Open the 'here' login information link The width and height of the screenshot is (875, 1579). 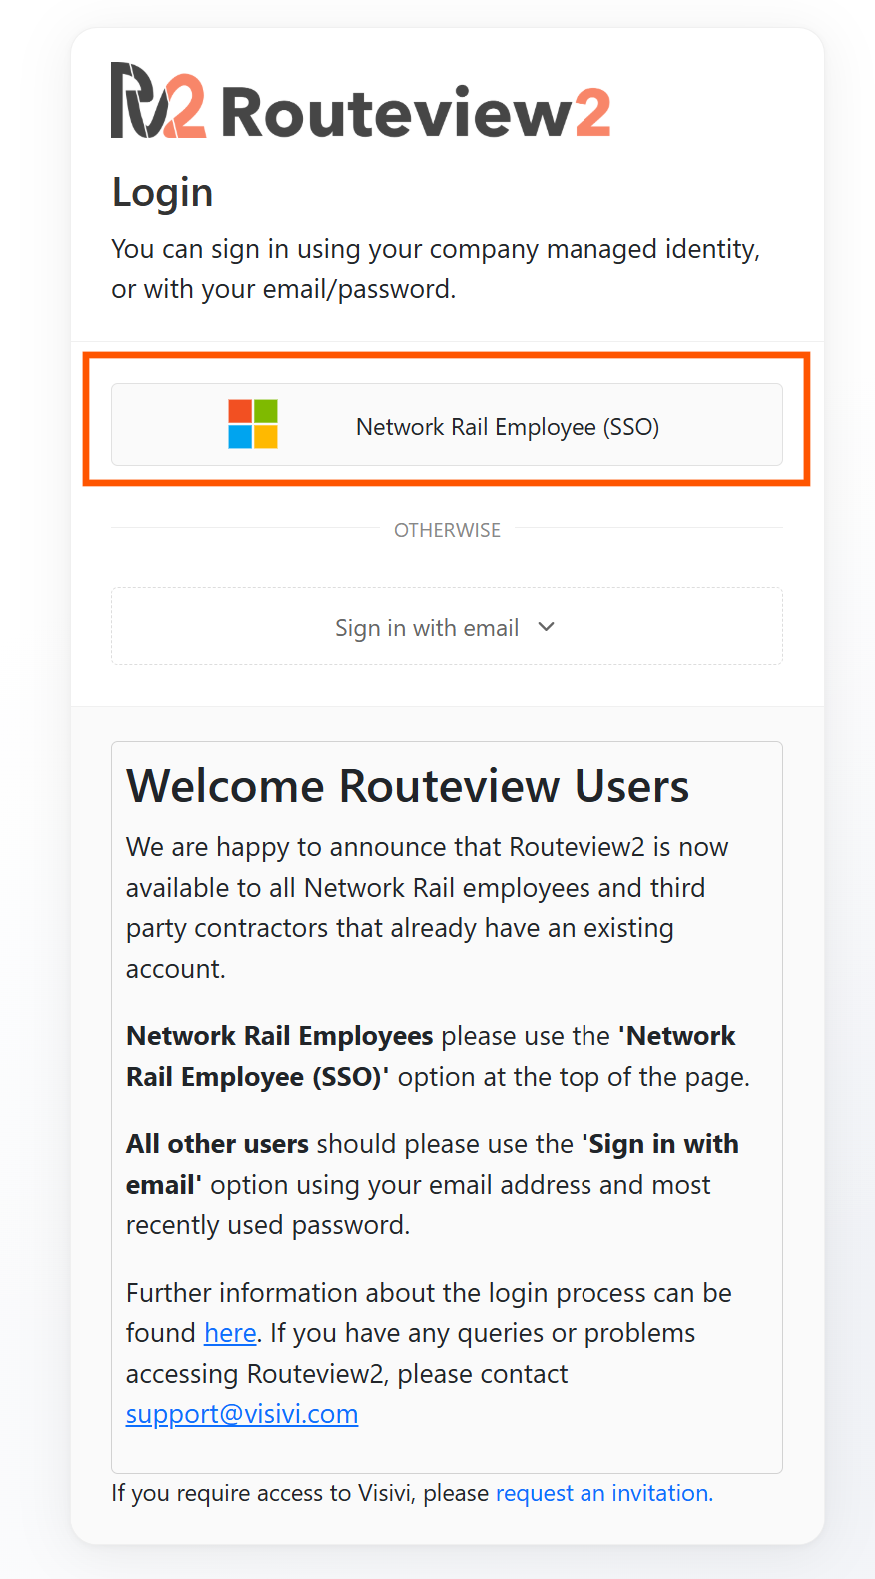point(230,1333)
